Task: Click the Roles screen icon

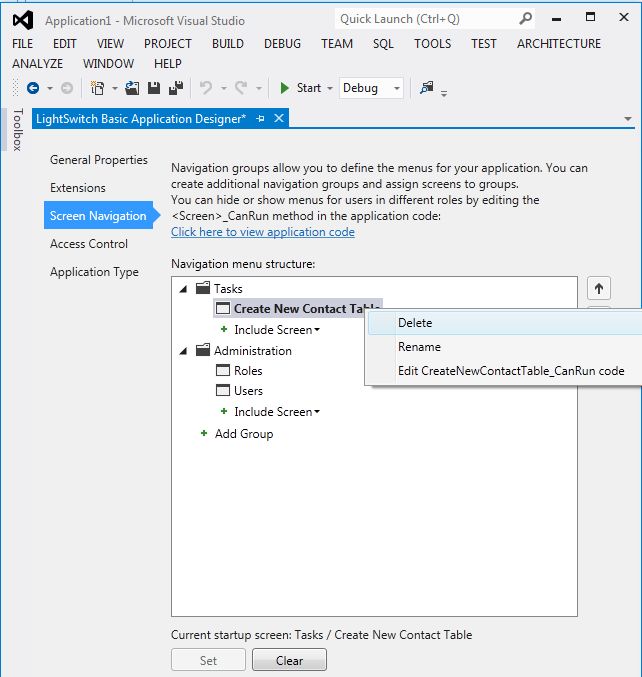Action: tap(223, 370)
